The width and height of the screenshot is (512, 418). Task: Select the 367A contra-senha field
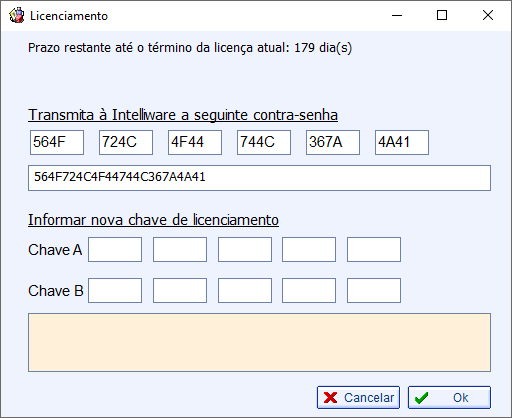point(333,142)
